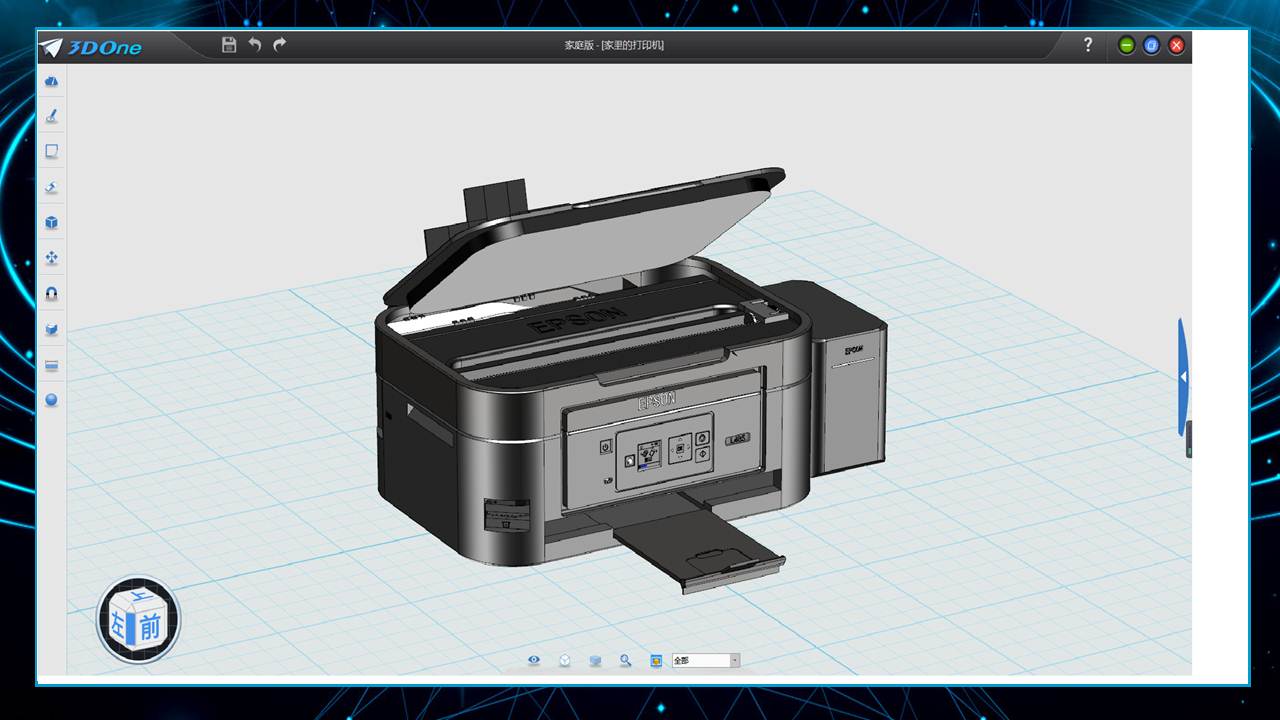Toggle the eye visibility icon in bottom toolbar
This screenshot has width=1280, height=720.
[534, 660]
